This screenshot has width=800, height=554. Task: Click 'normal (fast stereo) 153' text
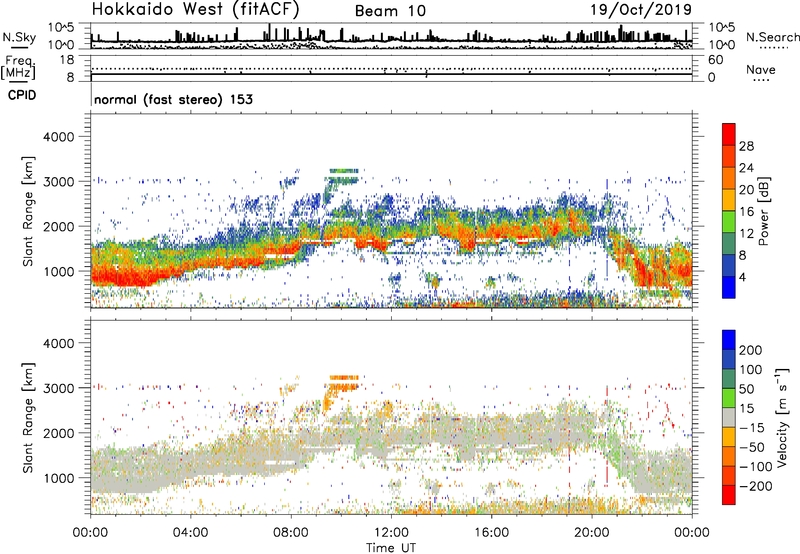coord(173,99)
